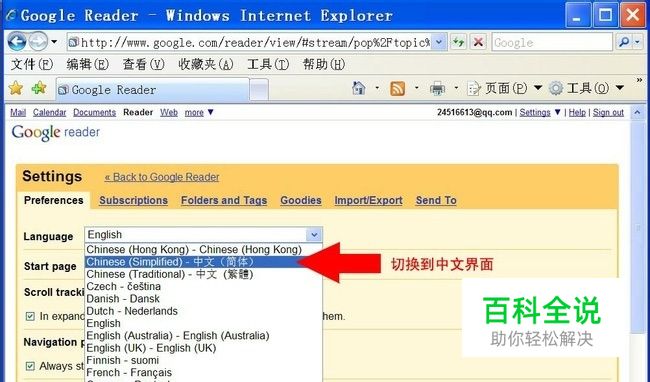
Task: Click the search magnifier icon
Action: tap(623, 42)
